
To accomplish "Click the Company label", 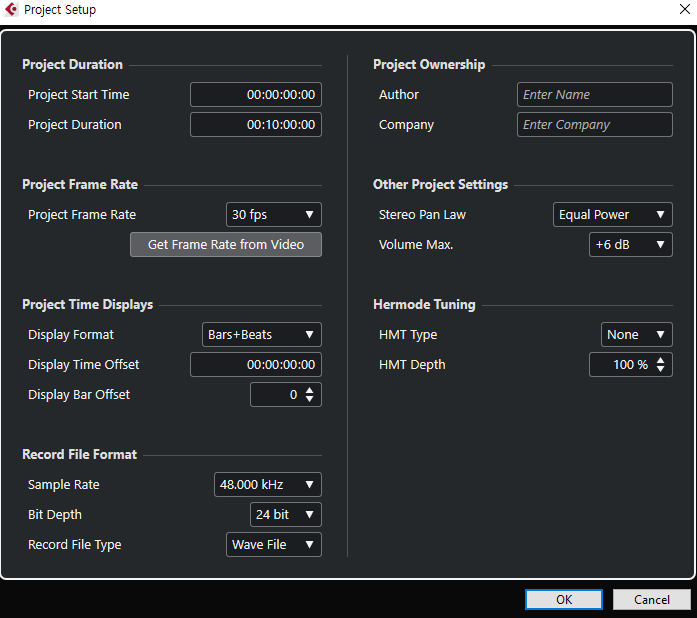I will pos(406,125).
